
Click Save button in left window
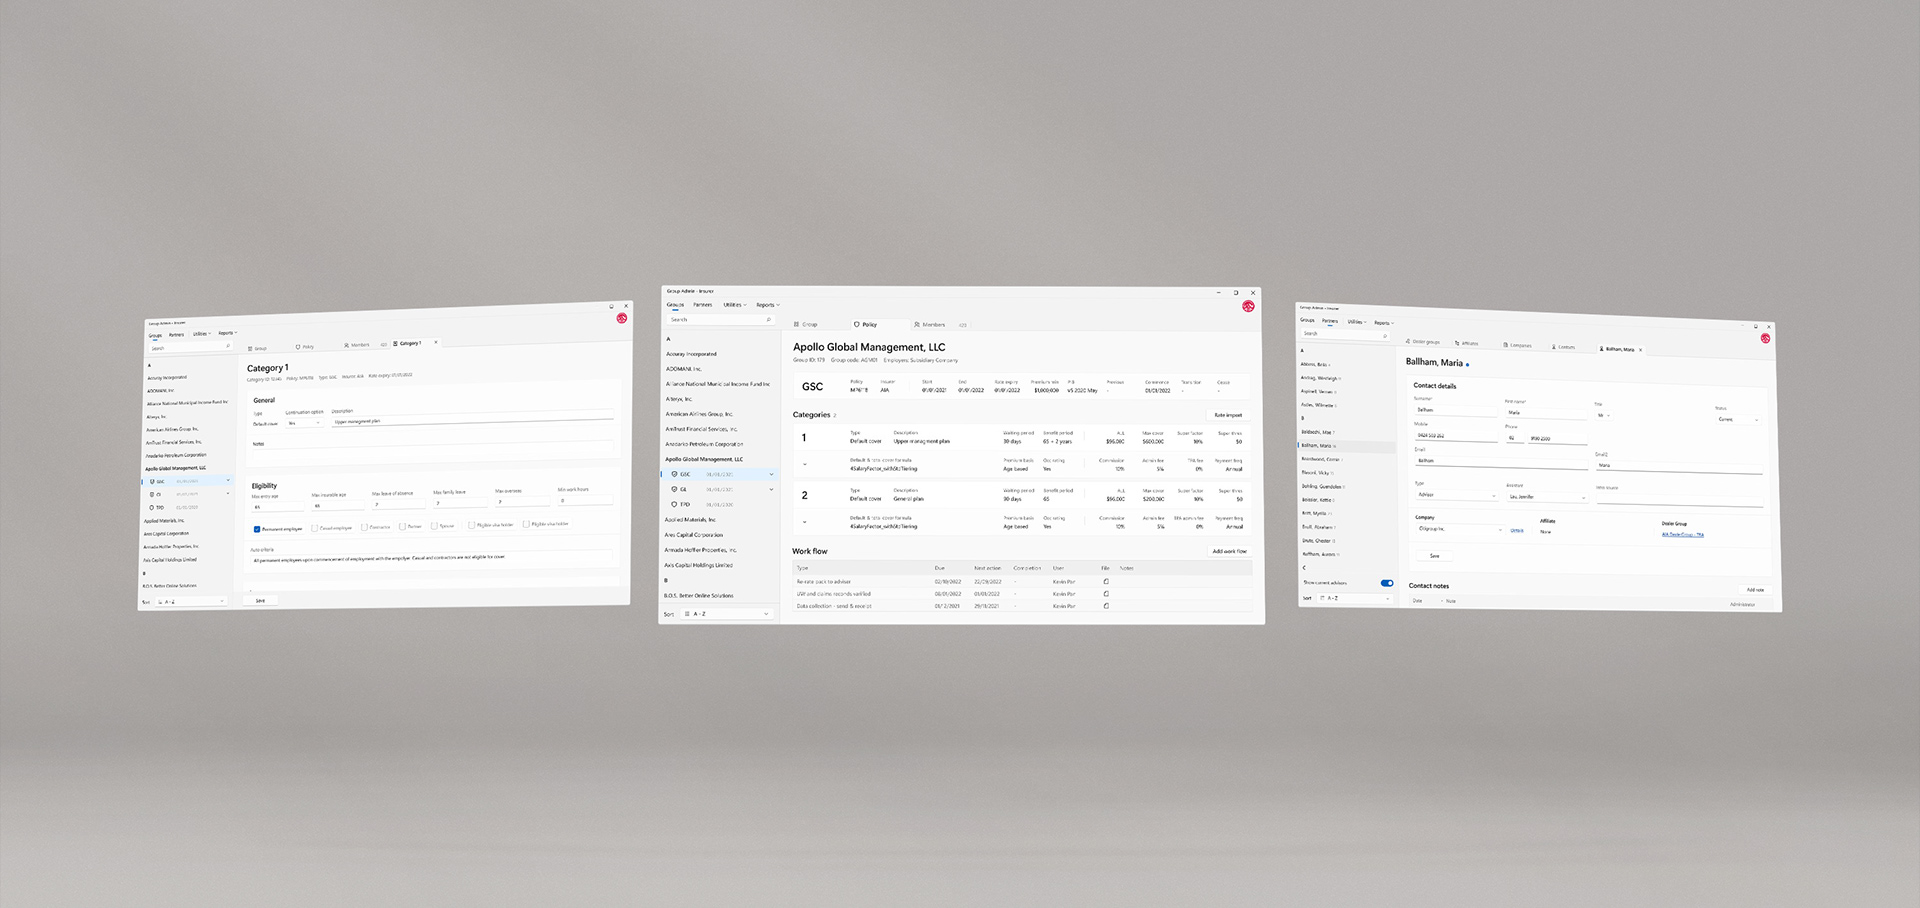(260, 600)
